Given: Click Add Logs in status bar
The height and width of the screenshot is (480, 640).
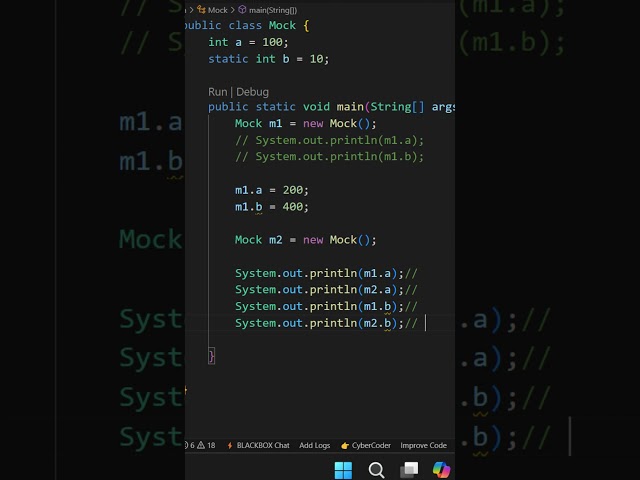Looking at the screenshot, I should click(314, 445).
